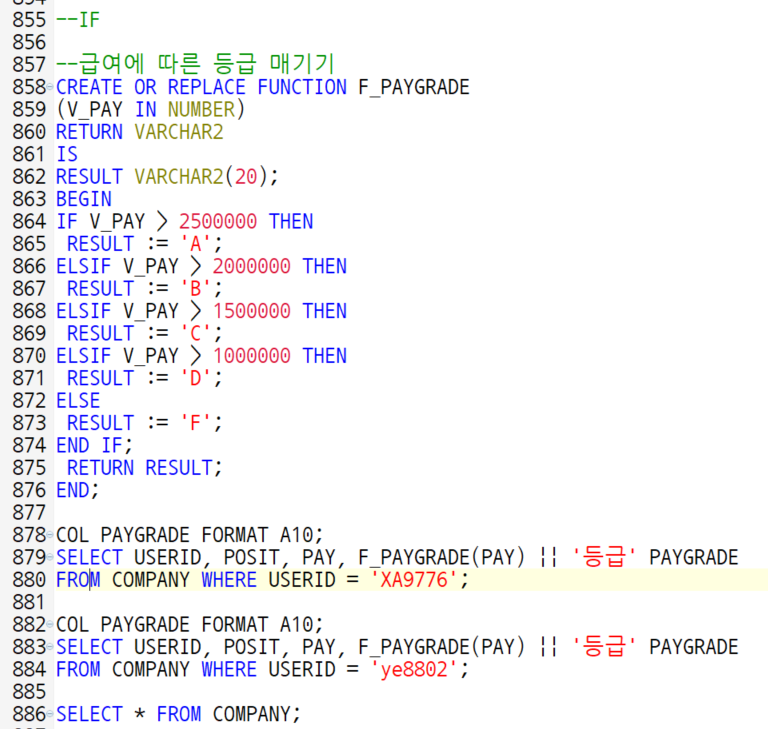768x729 pixels.
Task: Click line number 885 in the gutter
Action: (x=29, y=692)
